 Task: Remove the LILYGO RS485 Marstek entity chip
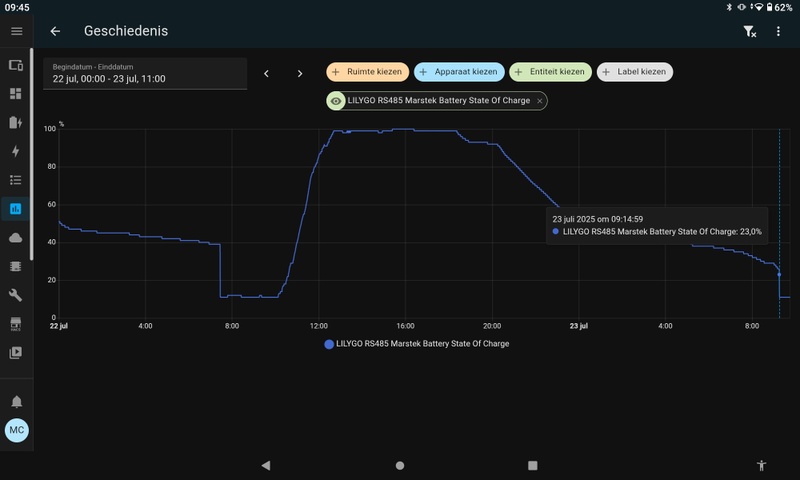pyautogui.click(x=540, y=101)
